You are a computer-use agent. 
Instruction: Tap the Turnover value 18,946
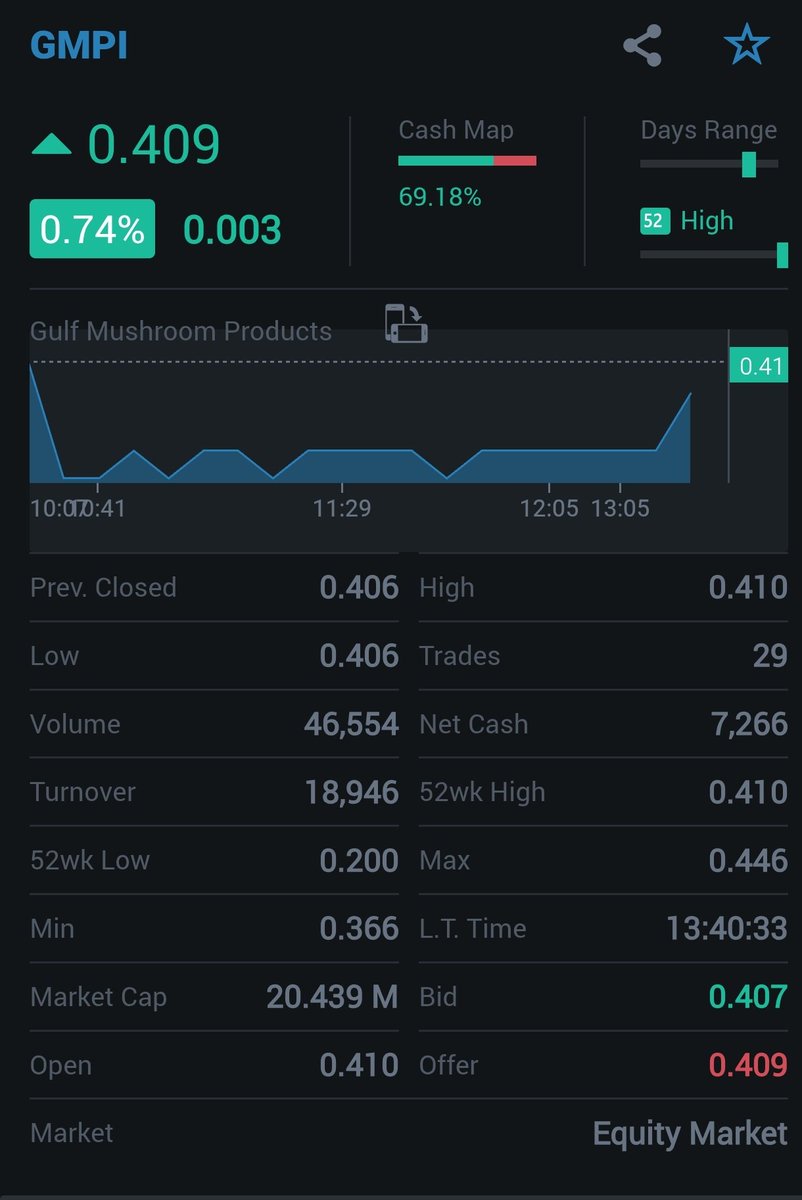[x=352, y=792]
